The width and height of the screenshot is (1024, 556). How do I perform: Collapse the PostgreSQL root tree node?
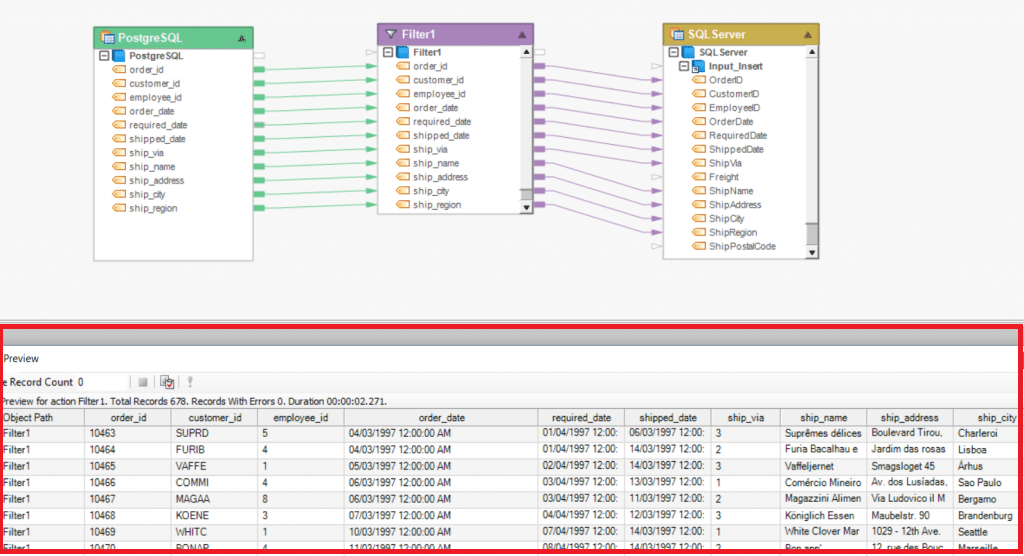tap(104, 56)
